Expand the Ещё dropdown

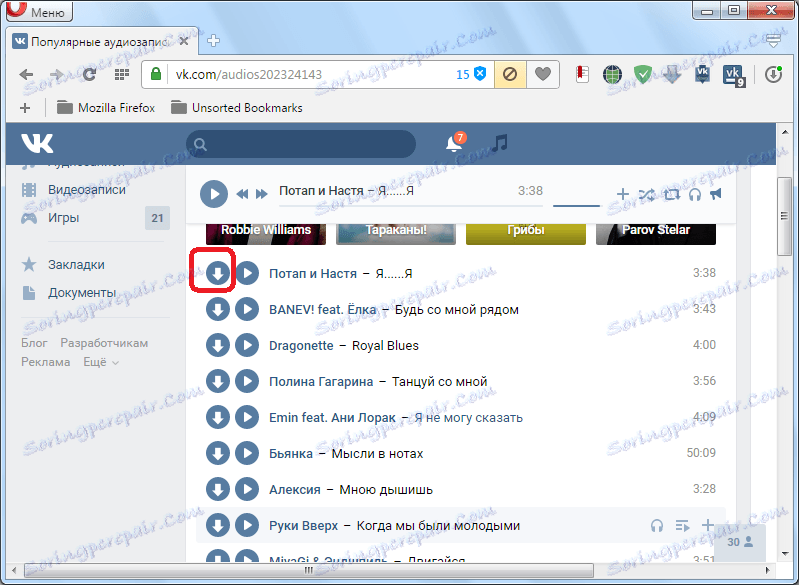coord(101,362)
